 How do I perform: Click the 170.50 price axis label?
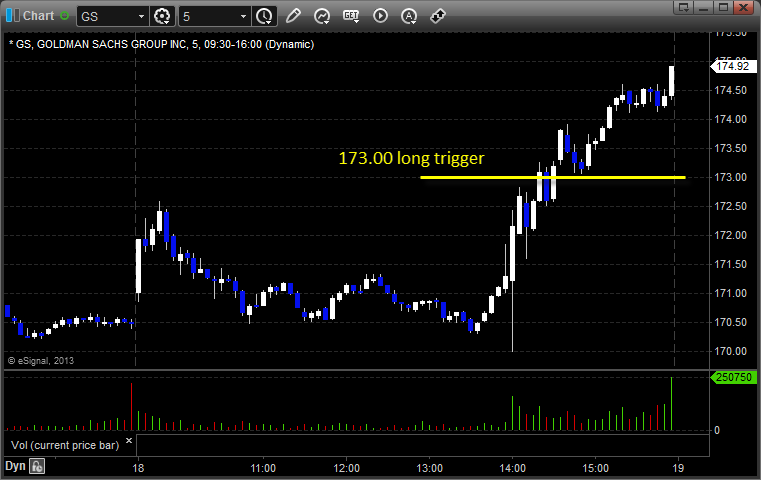[730, 322]
